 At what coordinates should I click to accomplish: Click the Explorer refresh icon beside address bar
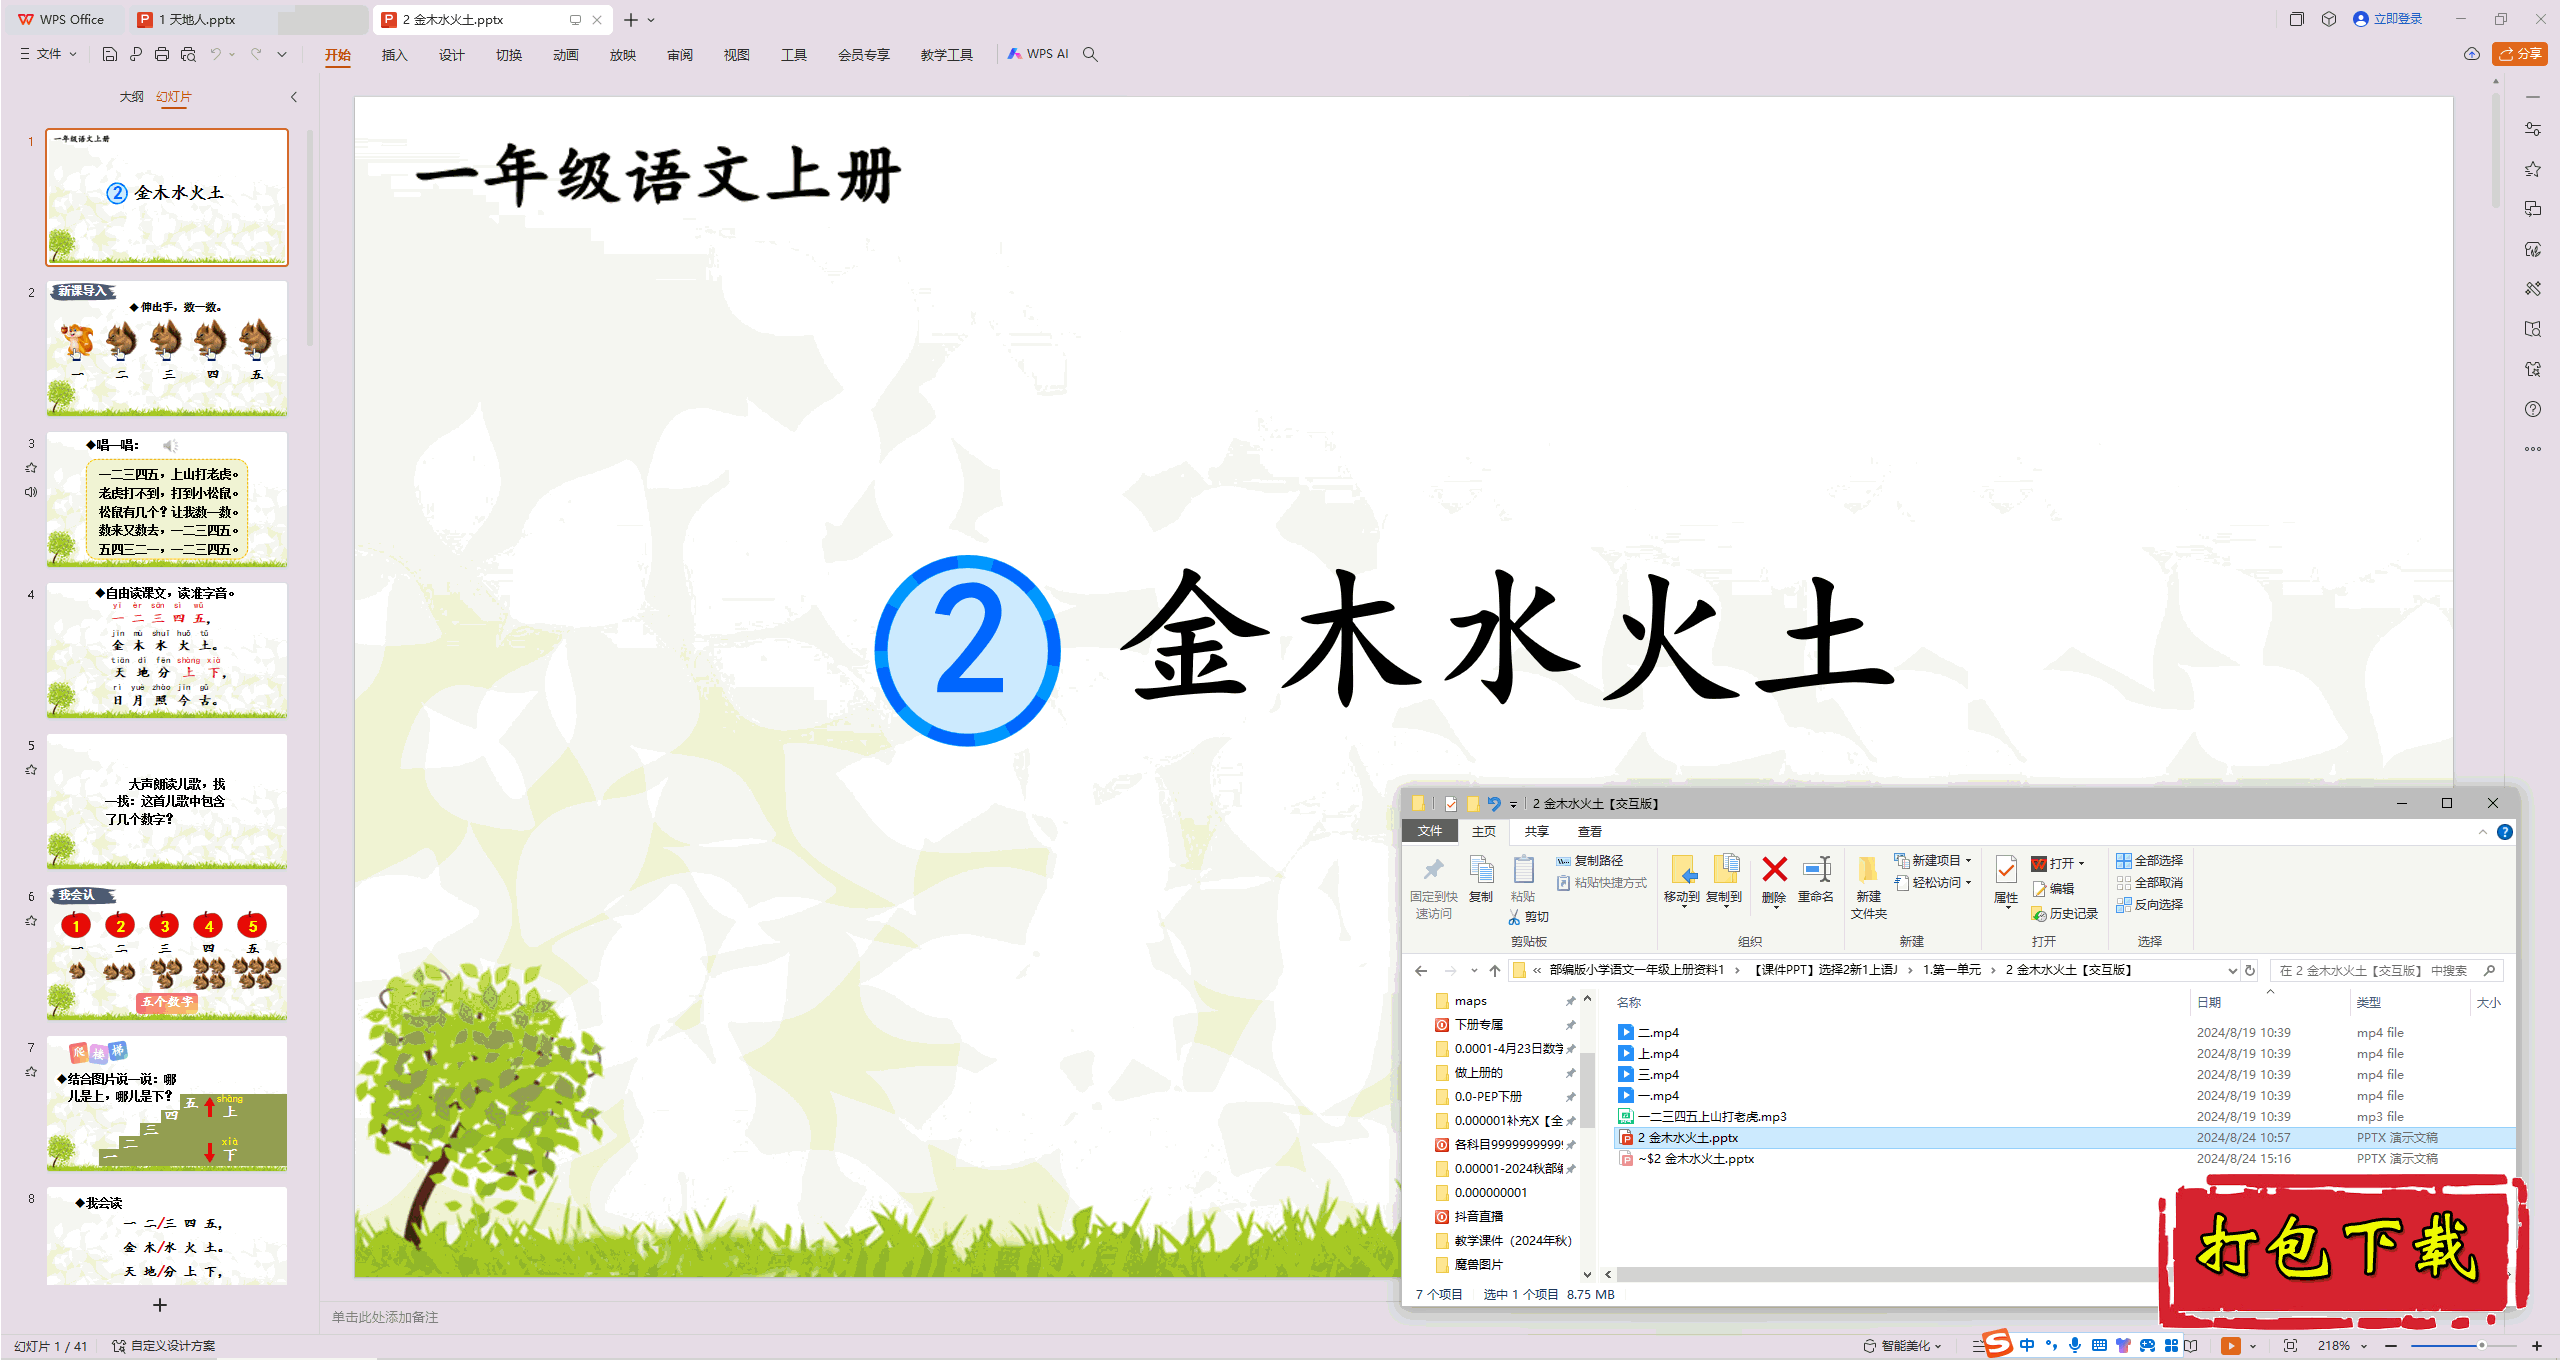click(x=2250, y=970)
